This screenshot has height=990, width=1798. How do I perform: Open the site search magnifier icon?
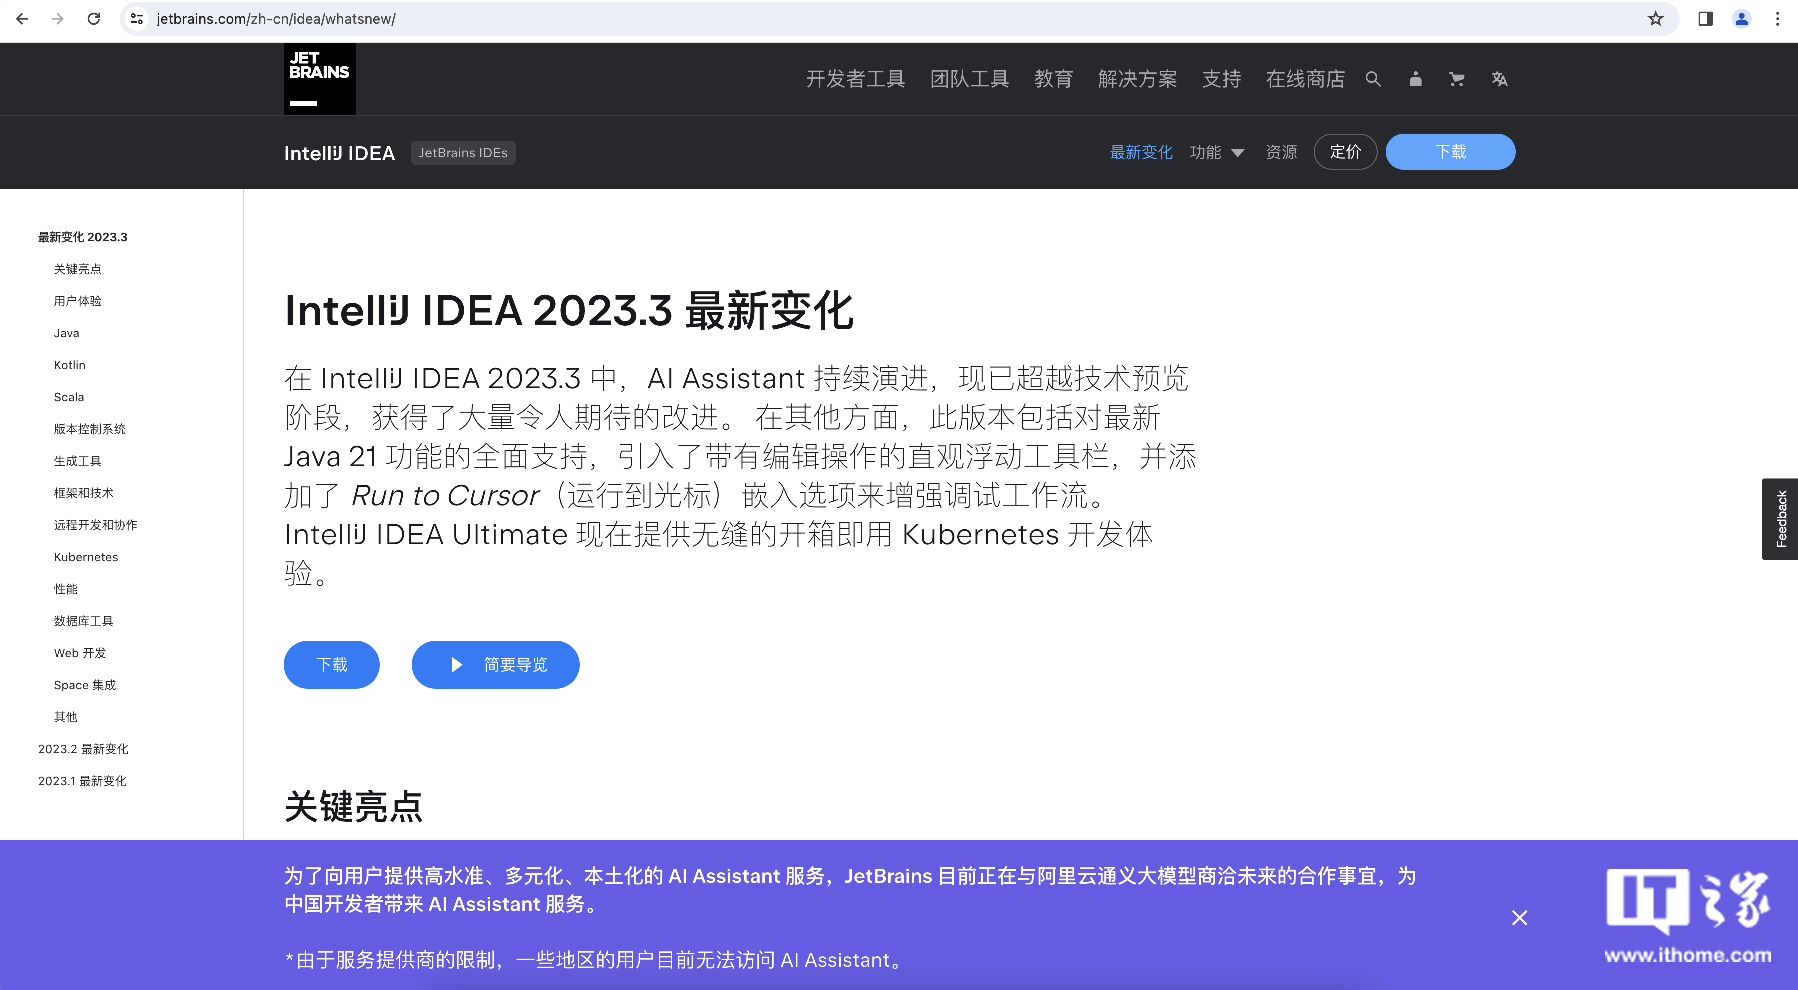click(1373, 79)
